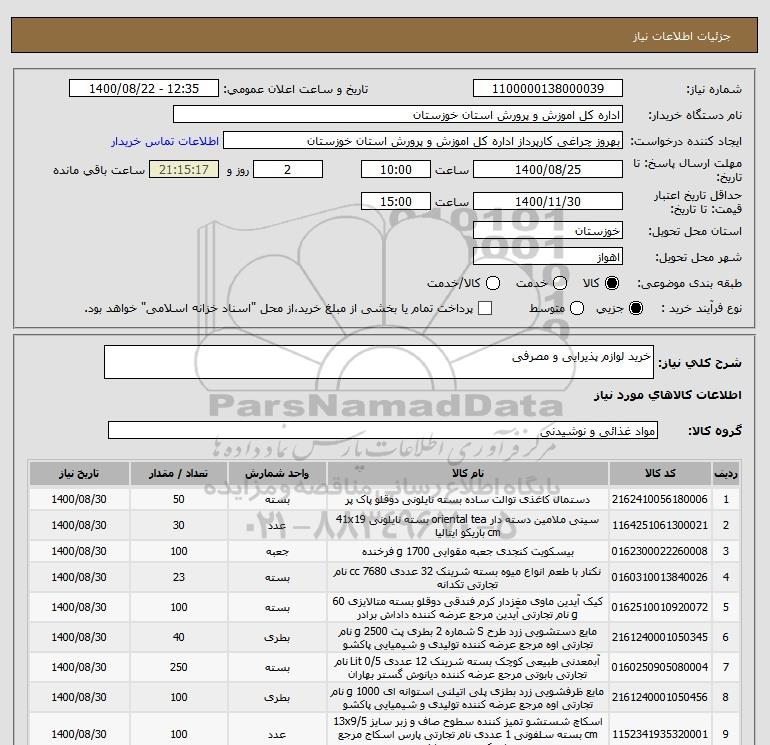
Task: Click the نام کالا column header
Action: (x=468, y=474)
